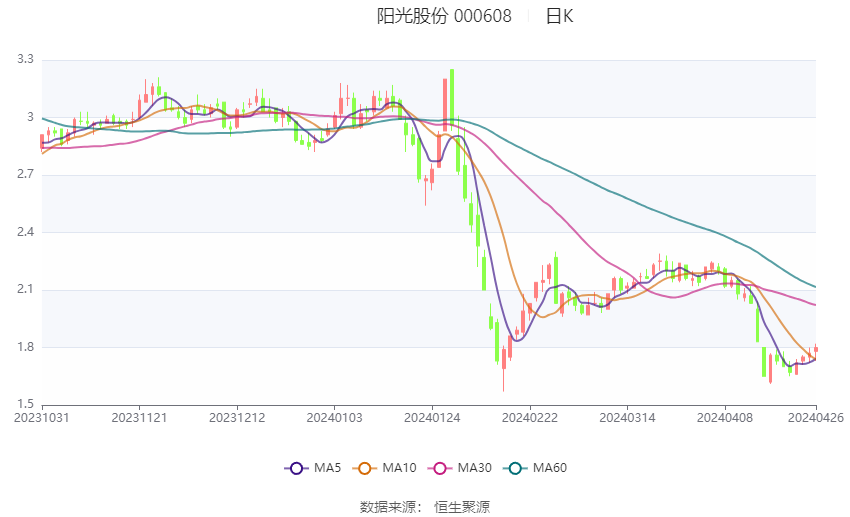Click x-axis date label 20240124
The width and height of the screenshot is (850, 517).
click(432, 418)
